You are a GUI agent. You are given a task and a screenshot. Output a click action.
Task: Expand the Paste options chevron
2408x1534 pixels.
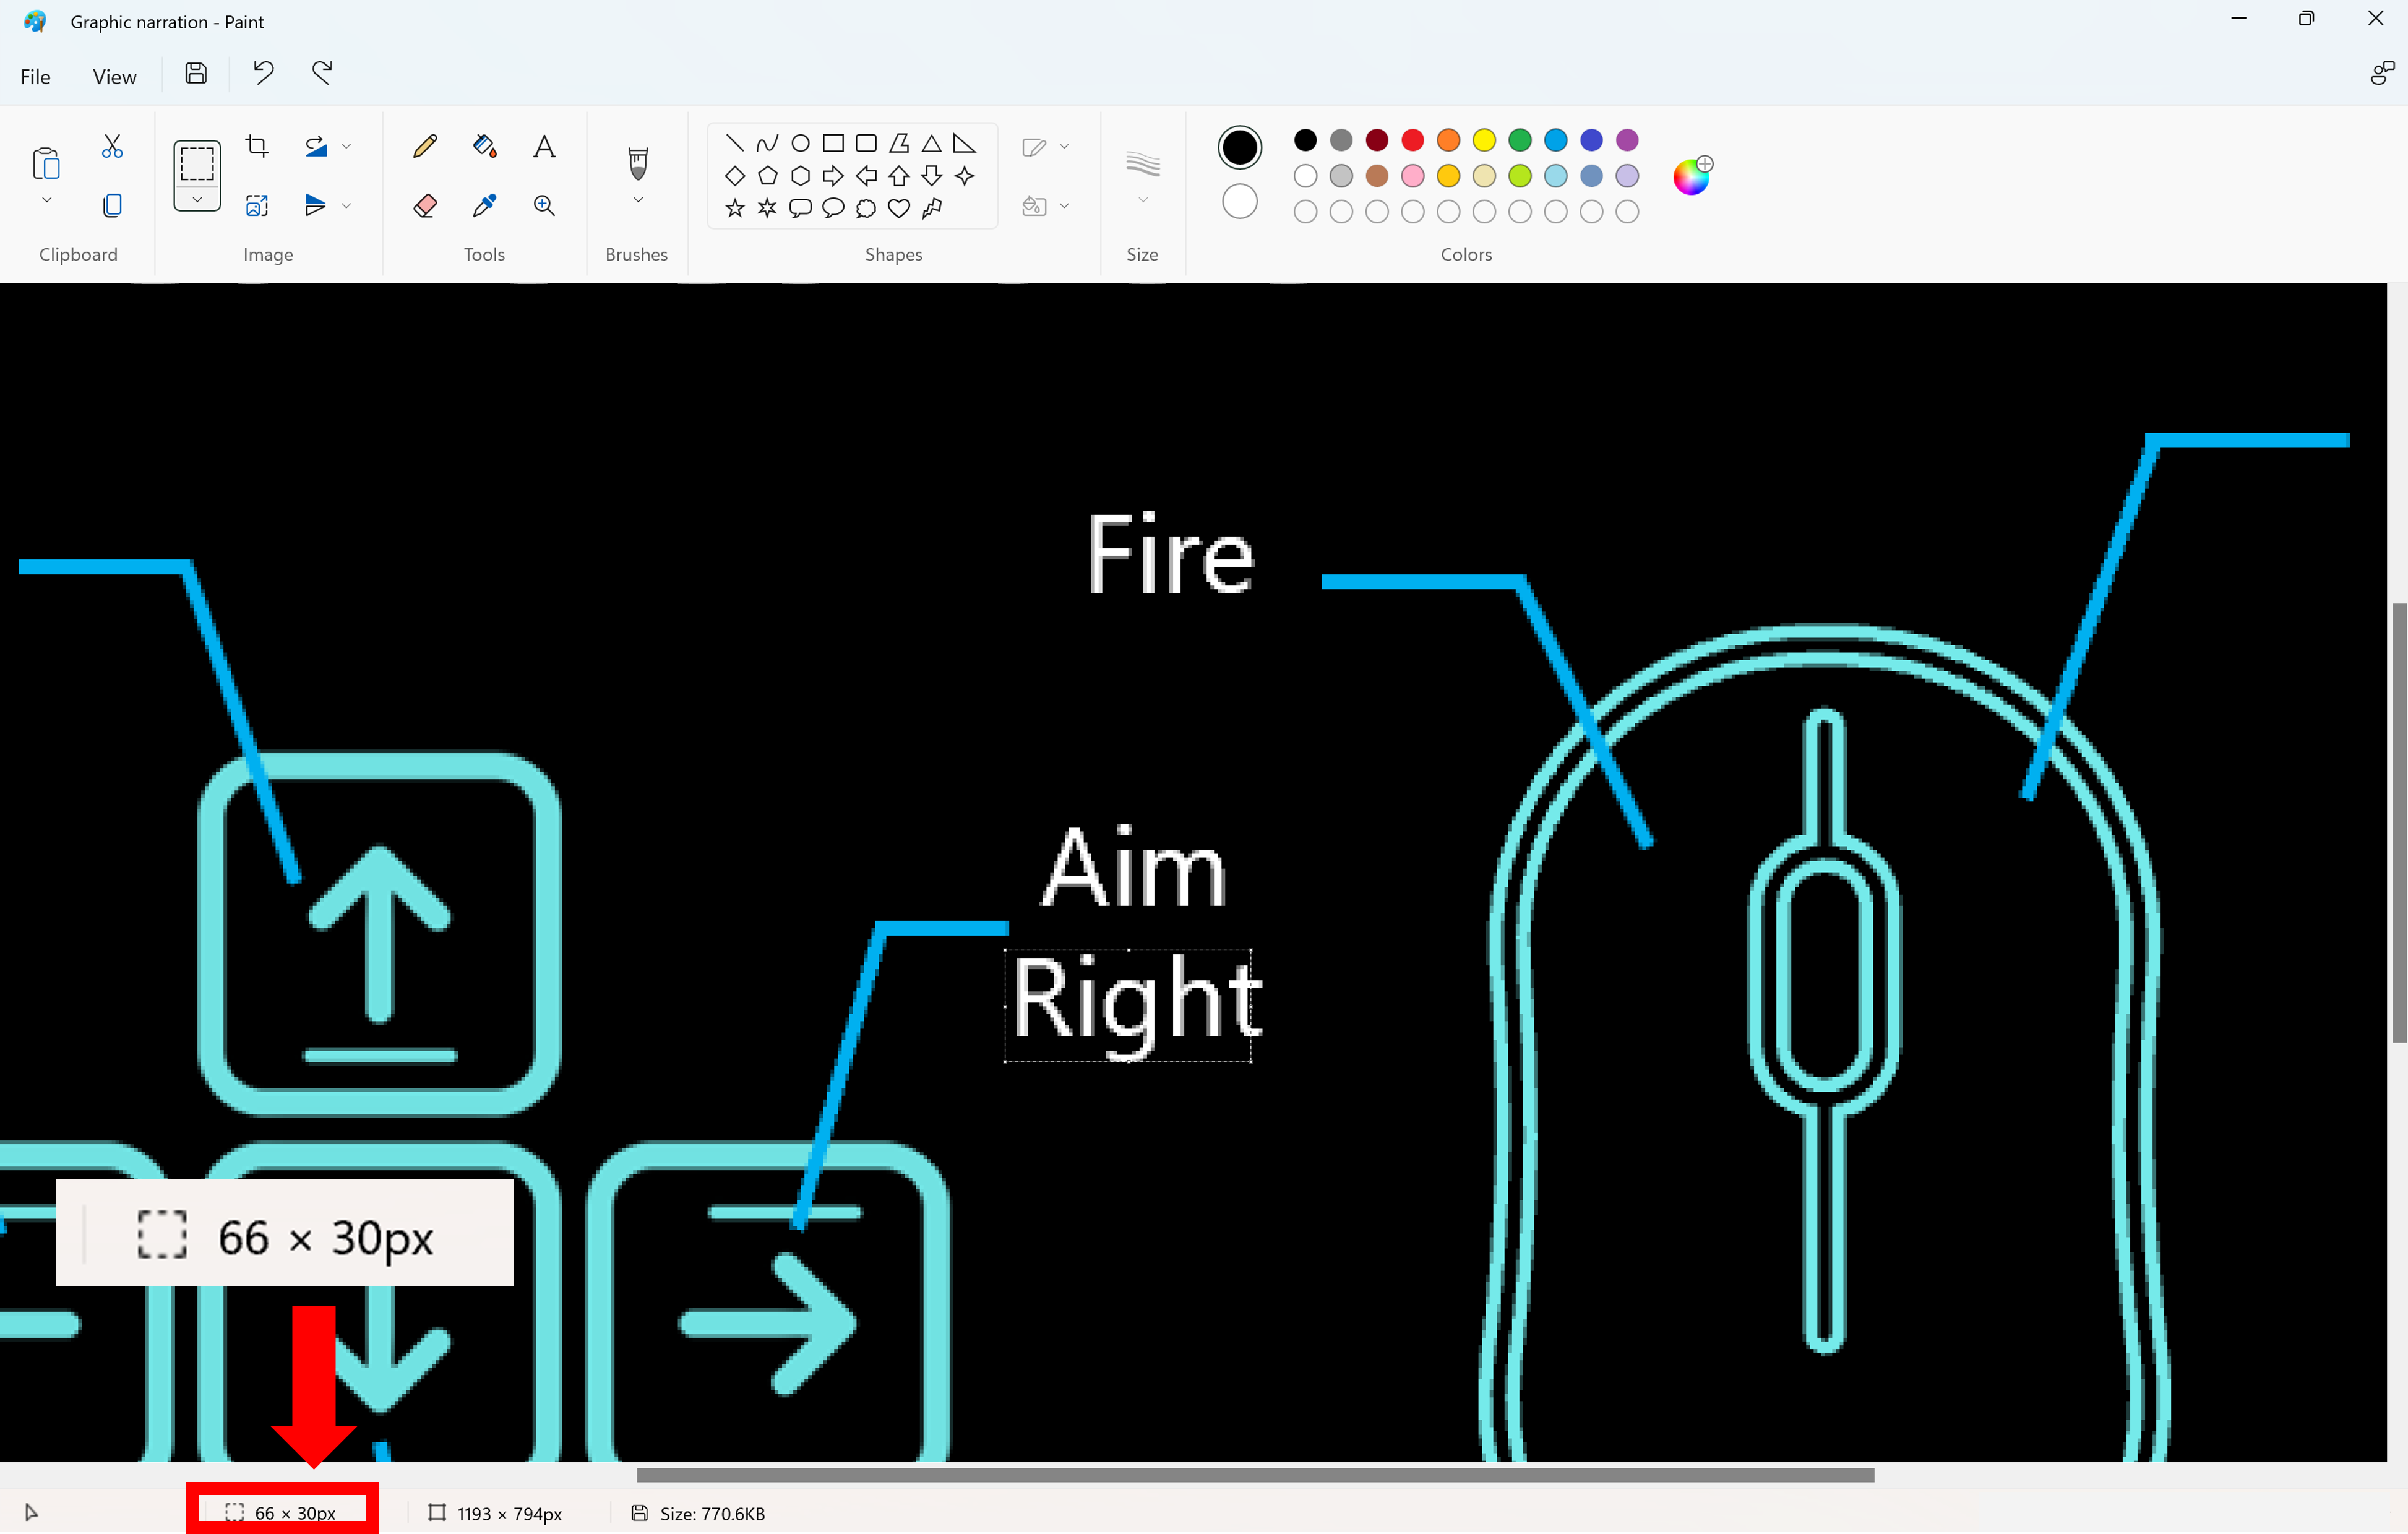click(46, 200)
